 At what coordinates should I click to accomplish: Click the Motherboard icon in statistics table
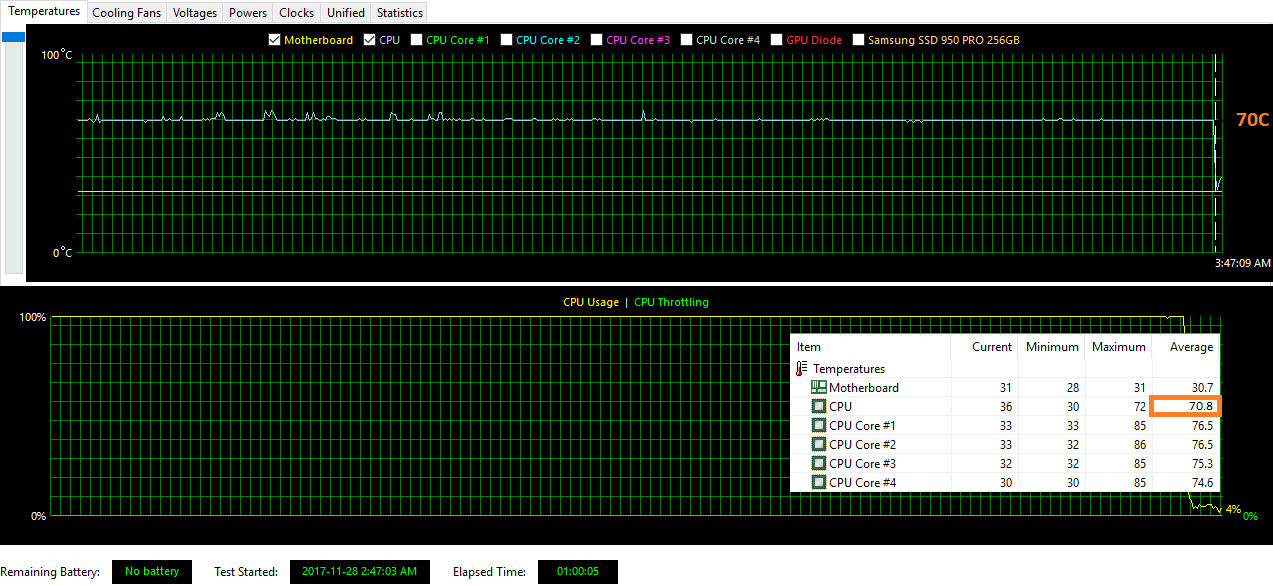pos(818,388)
